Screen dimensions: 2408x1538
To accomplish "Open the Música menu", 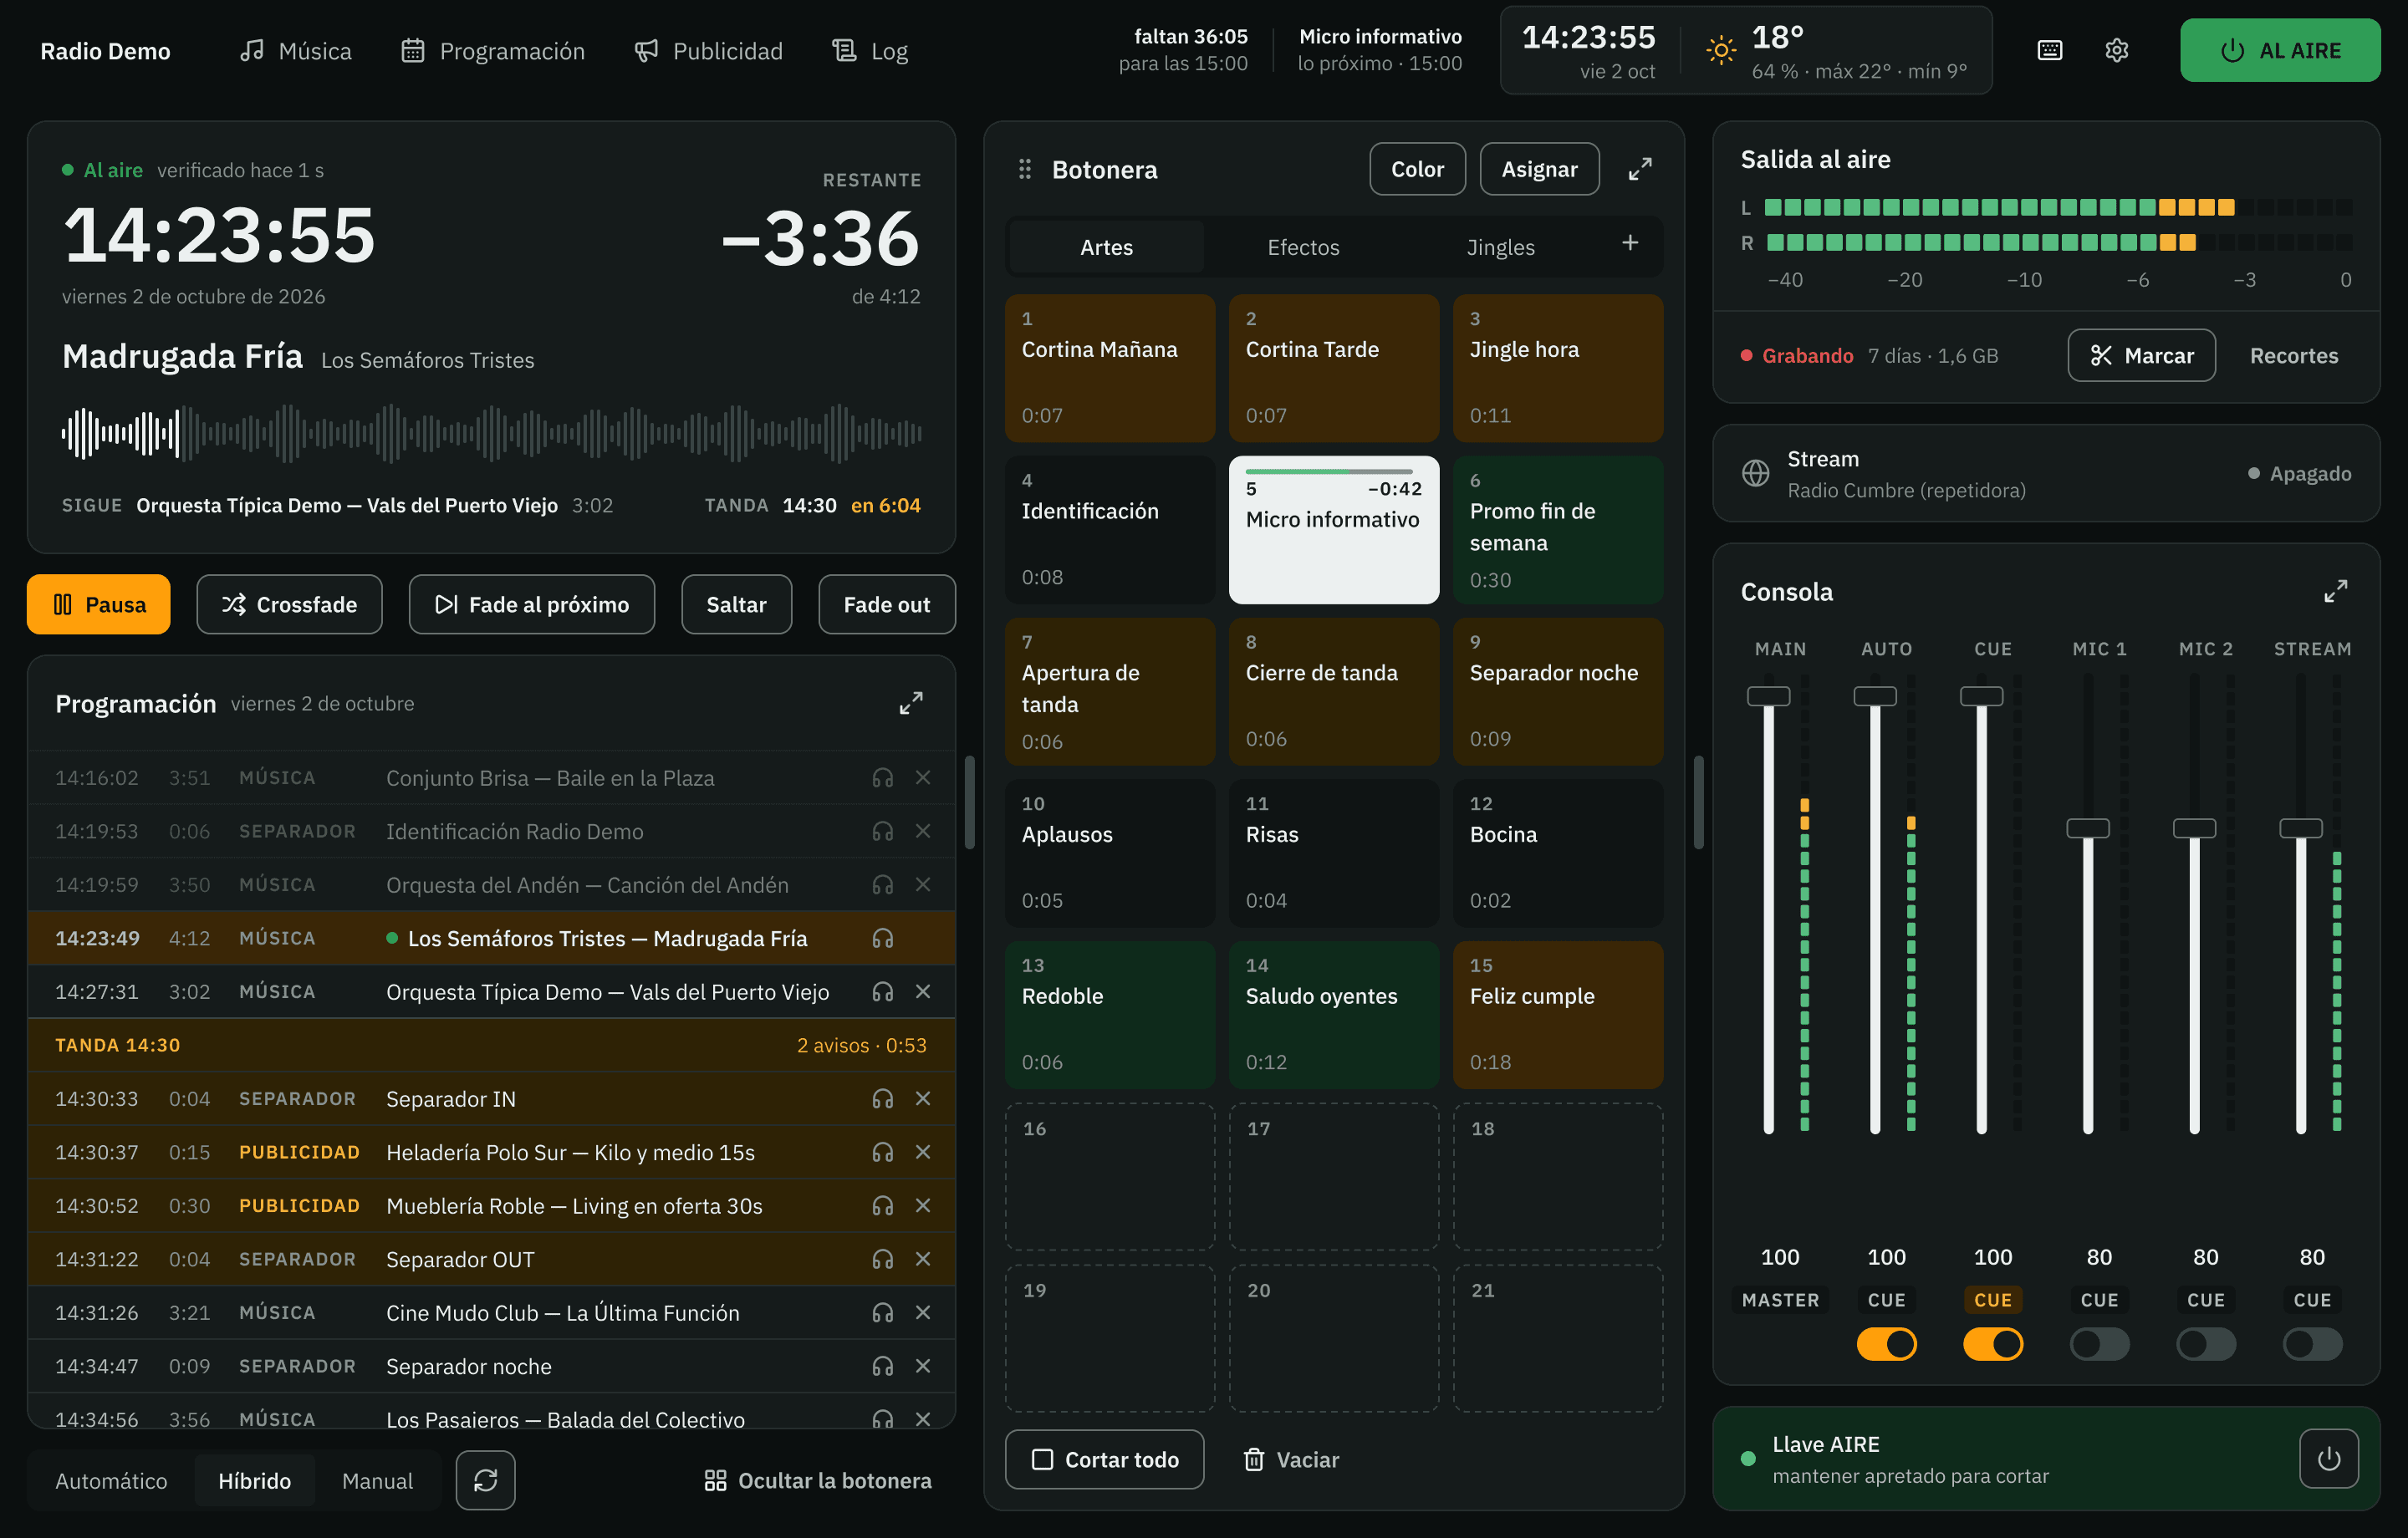I will [x=296, y=50].
